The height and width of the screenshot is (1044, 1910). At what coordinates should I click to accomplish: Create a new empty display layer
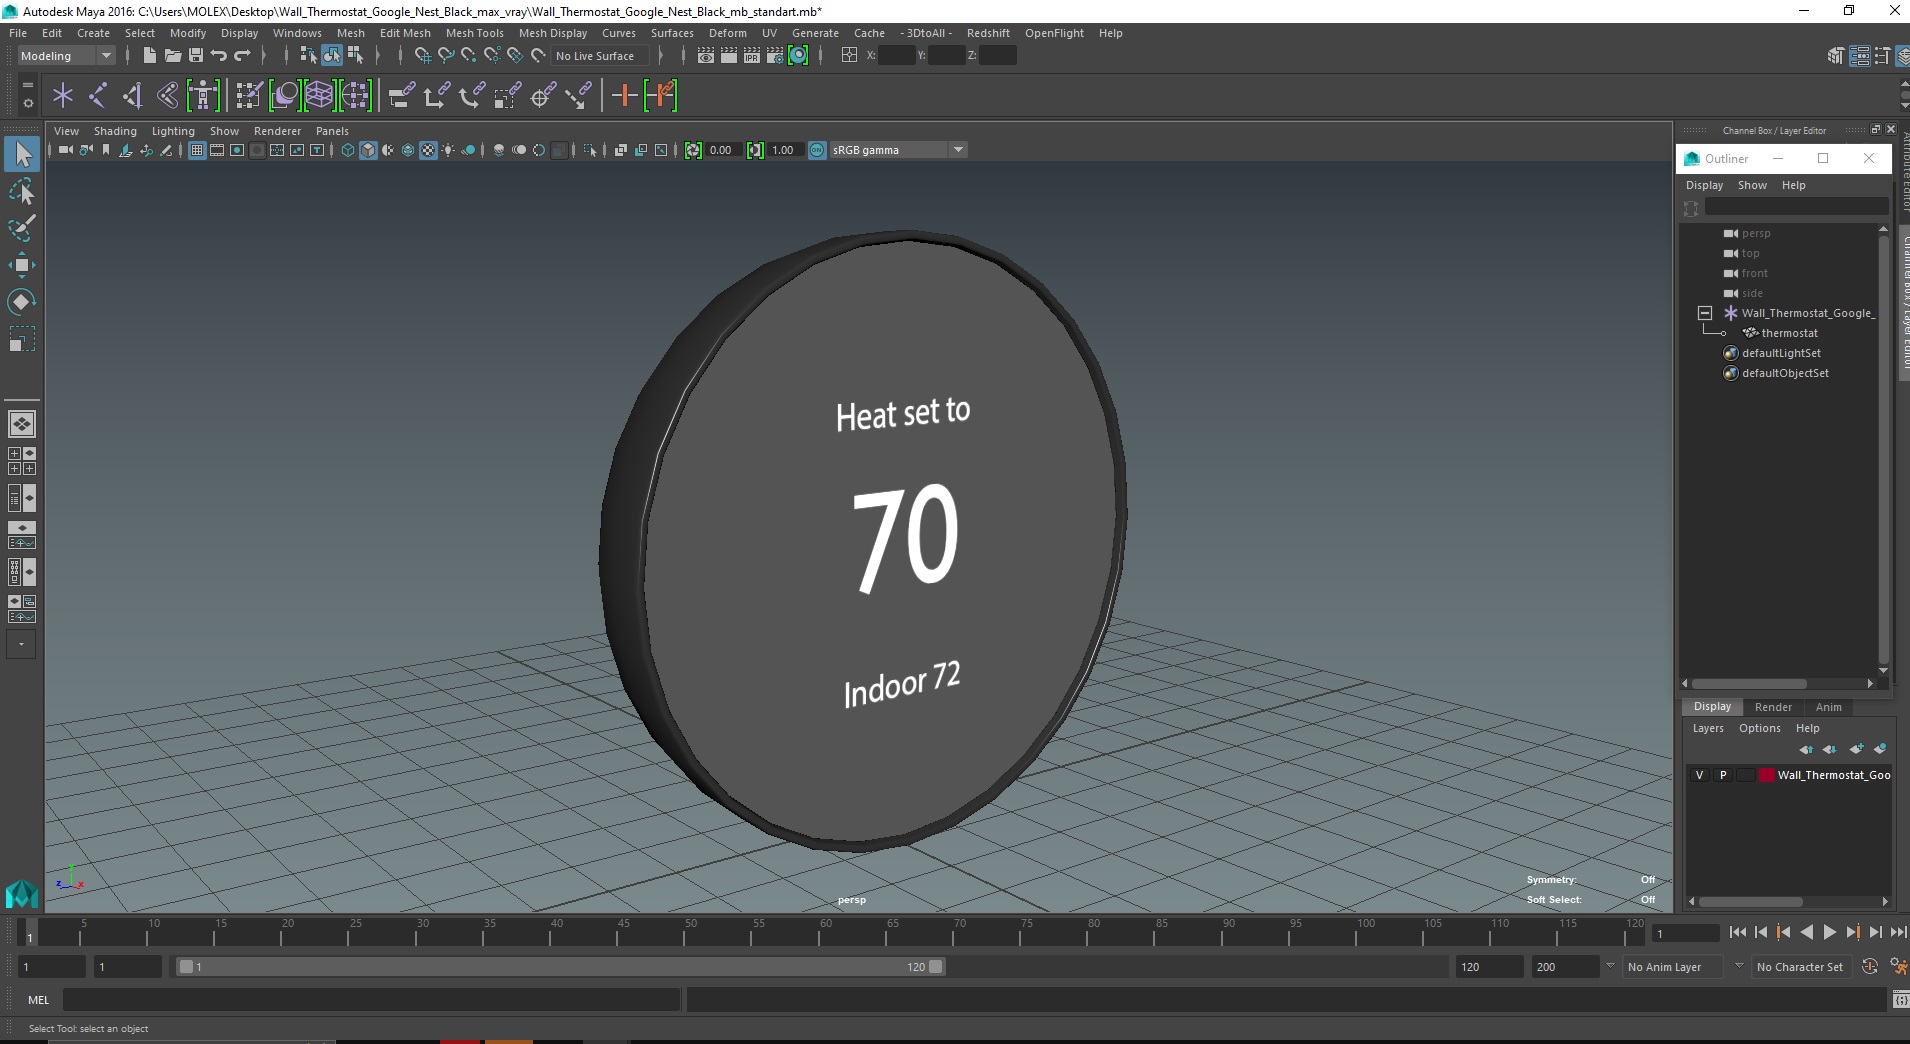pos(1857,749)
